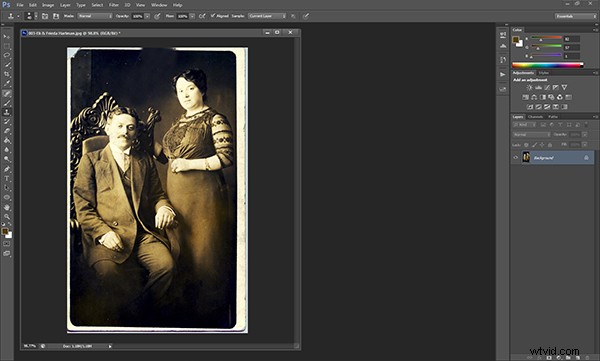Enable airbrush mode
Image resolution: width=600 pixels, height=361 pixels.
(x=202, y=16)
